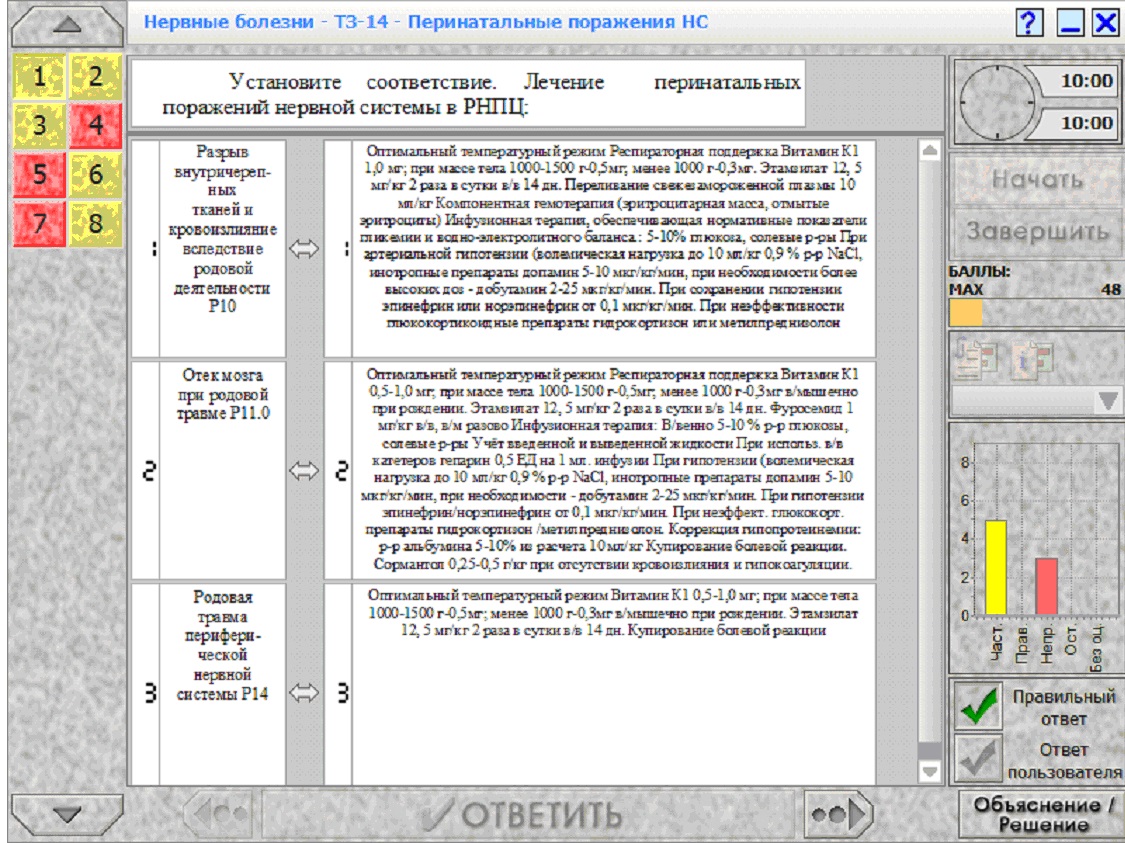Click MAX score value 48
This screenshot has width=1125, height=843.
click(x=1110, y=290)
